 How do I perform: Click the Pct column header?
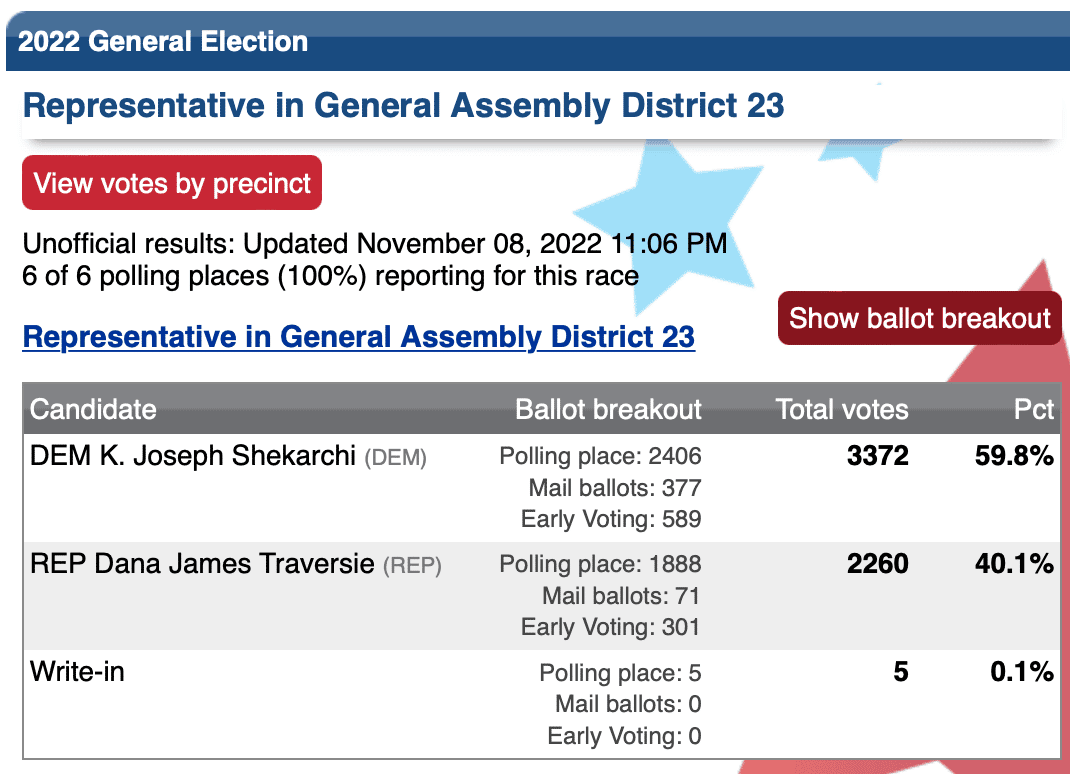click(x=1034, y=409)
